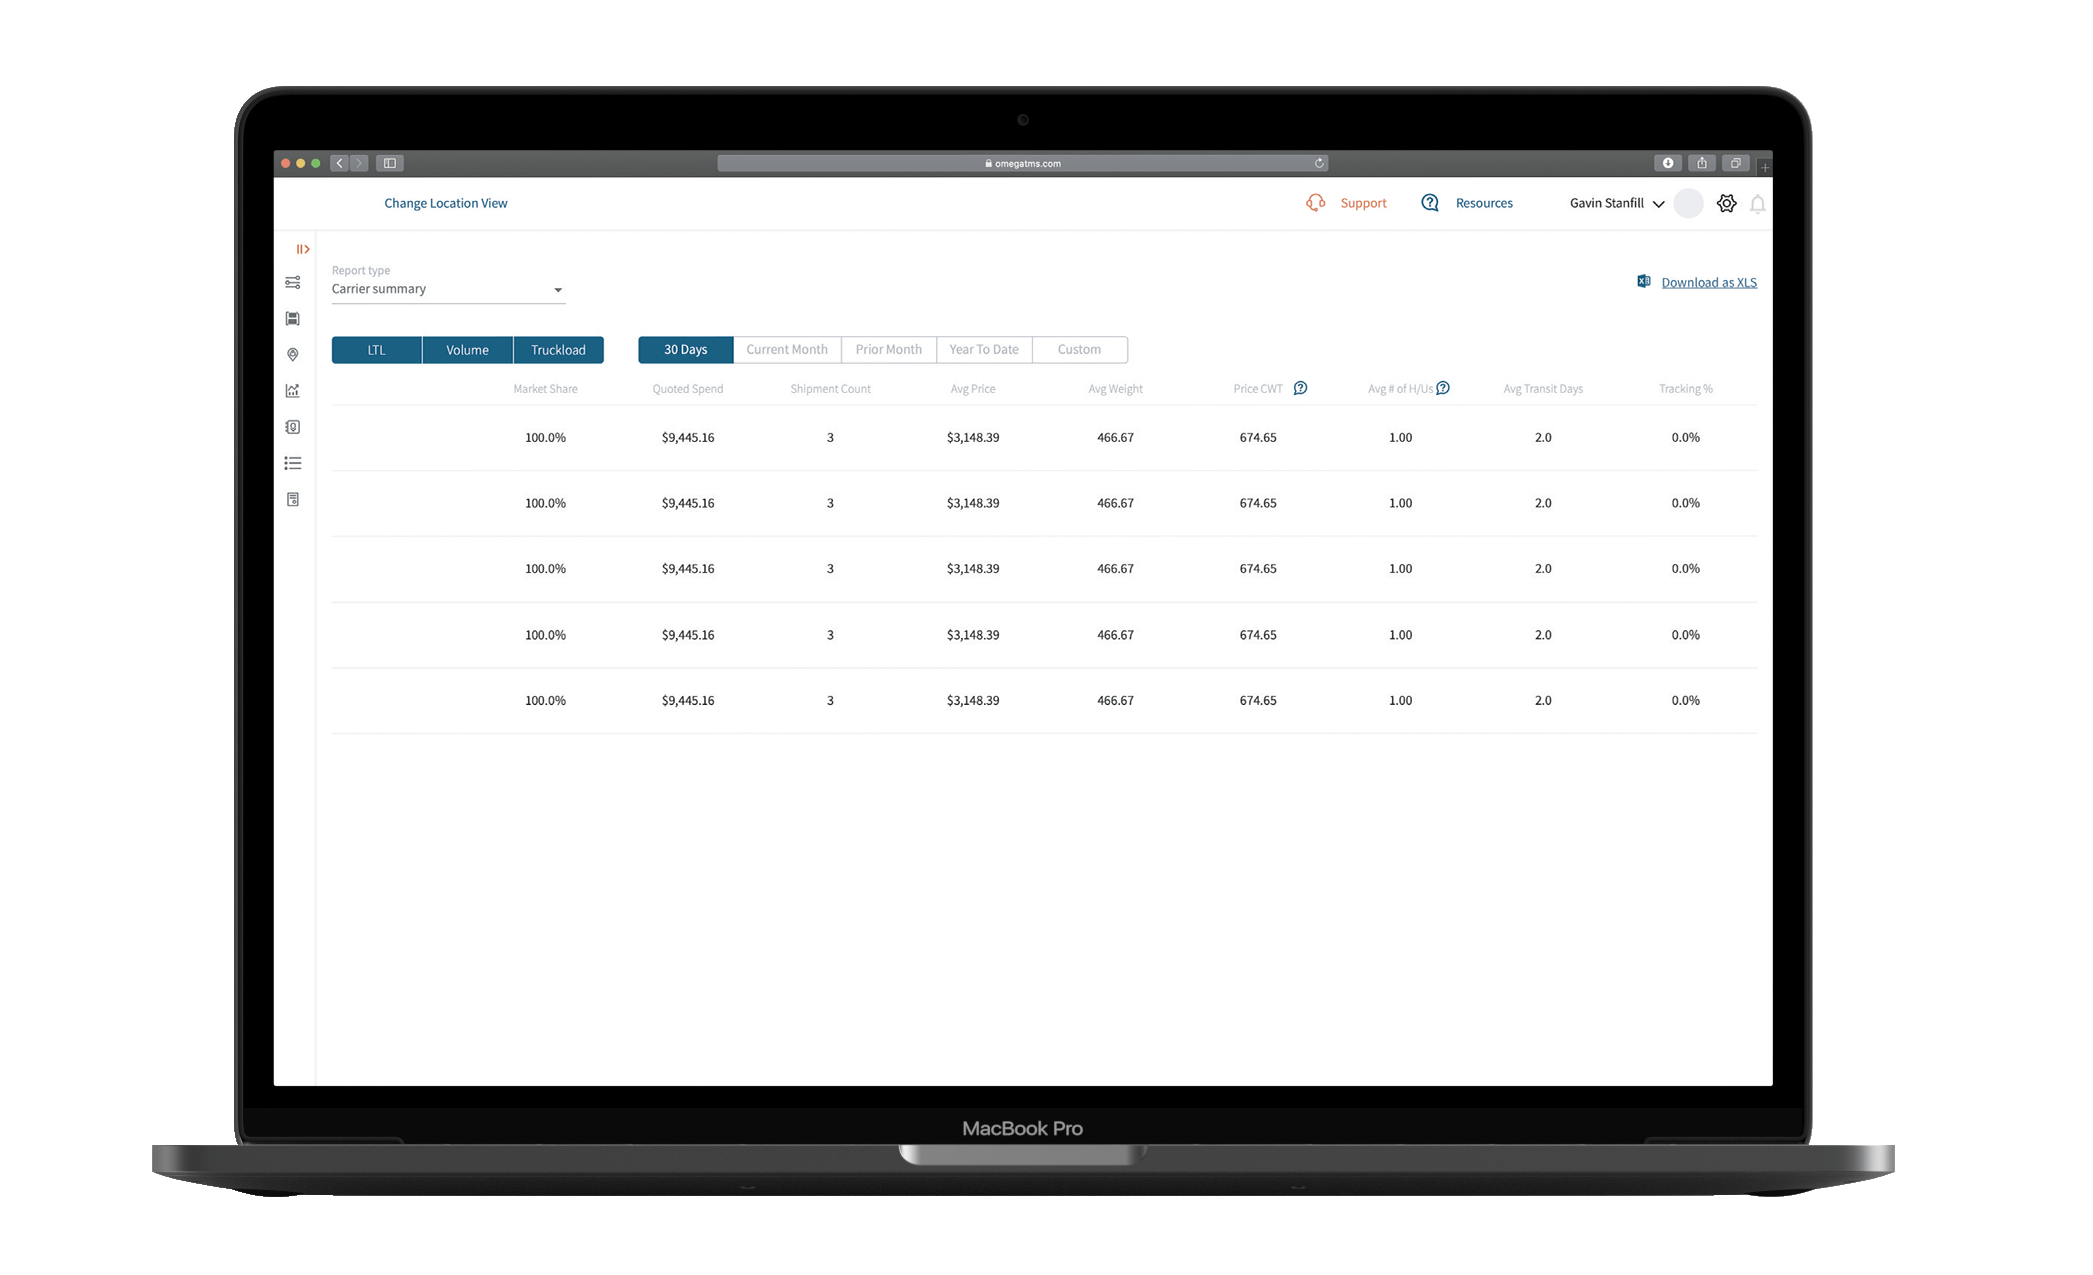Open a new tab with plus icon
Viewport: 2093px width, 1275px height.
(1765, 166)
